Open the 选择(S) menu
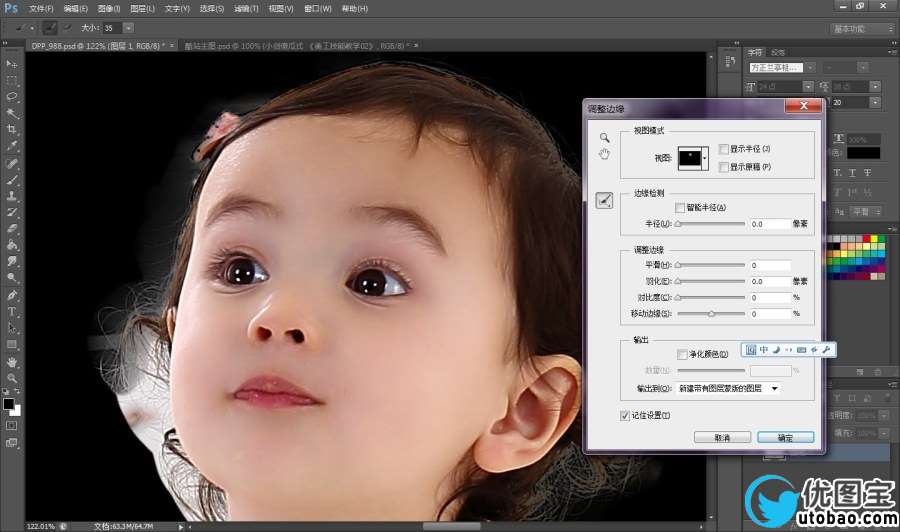 click(x=211, y=9)
